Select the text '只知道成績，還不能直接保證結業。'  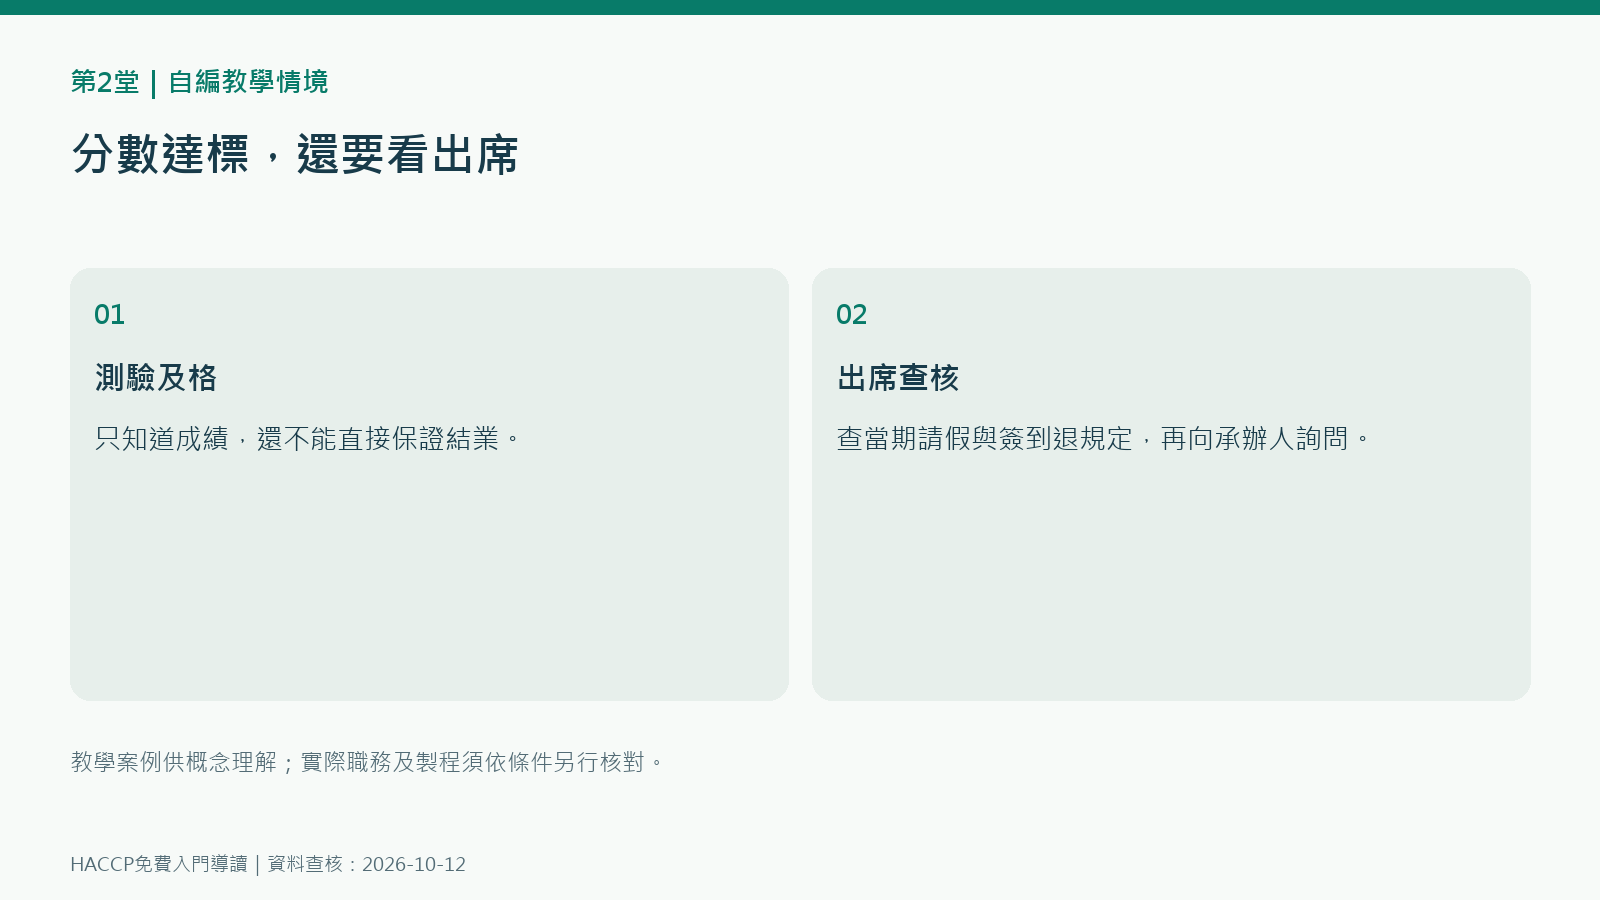[308, 439]
